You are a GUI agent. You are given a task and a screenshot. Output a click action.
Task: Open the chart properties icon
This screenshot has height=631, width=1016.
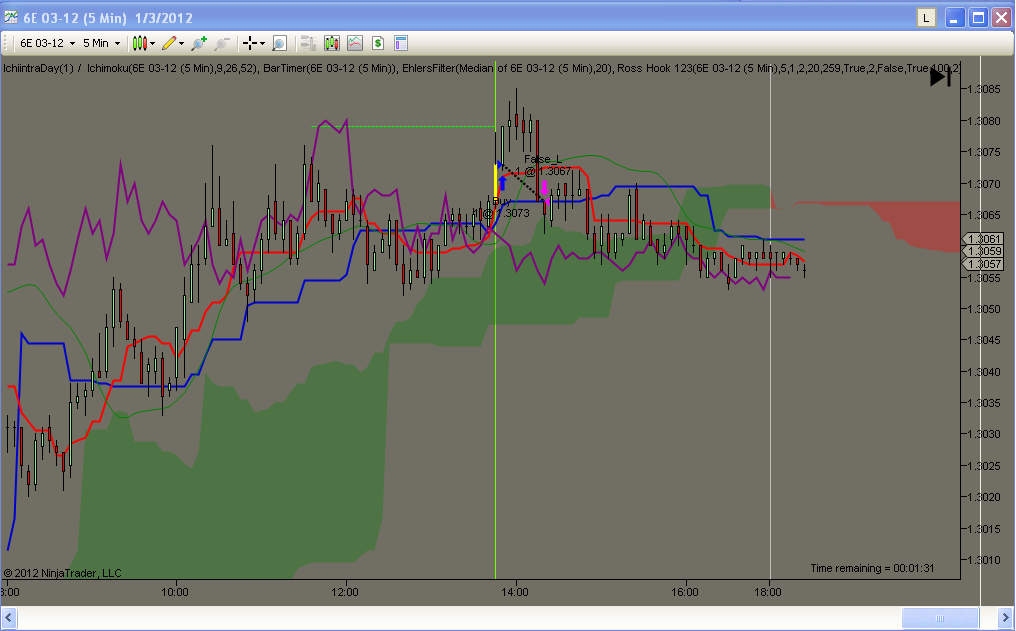click(x=401, y=43)
